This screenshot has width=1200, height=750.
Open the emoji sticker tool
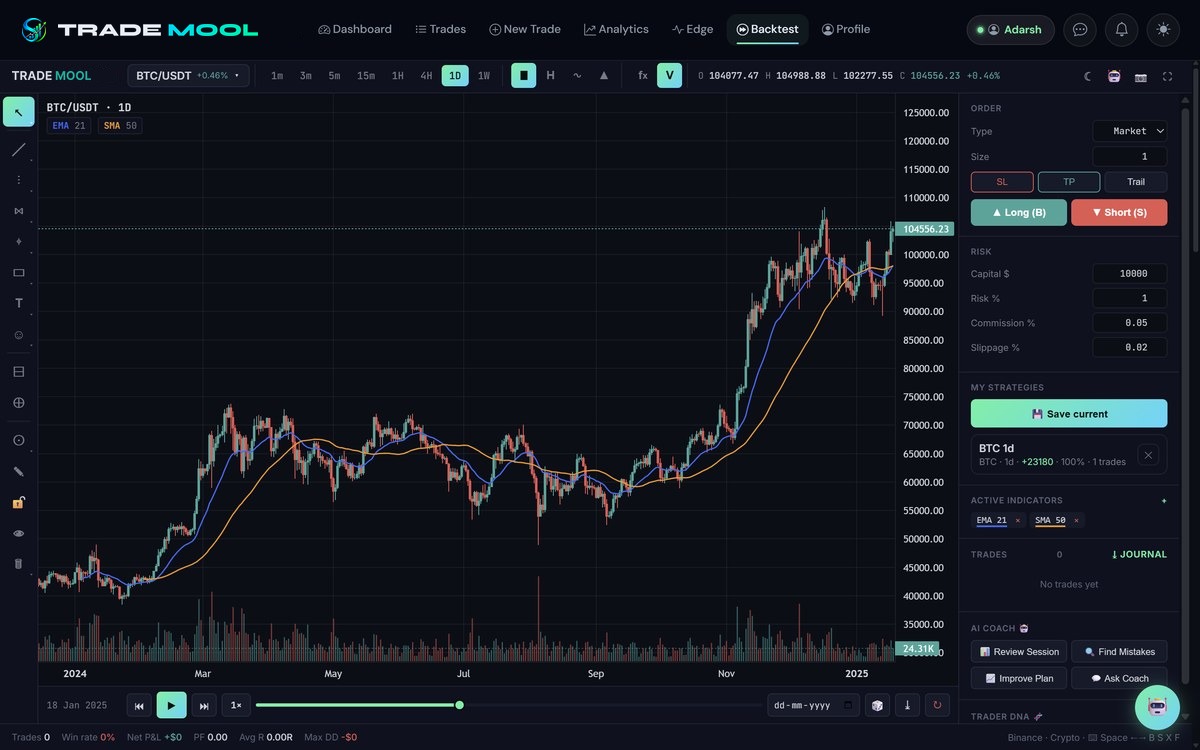pyautogui.click(x=18, y=334)
